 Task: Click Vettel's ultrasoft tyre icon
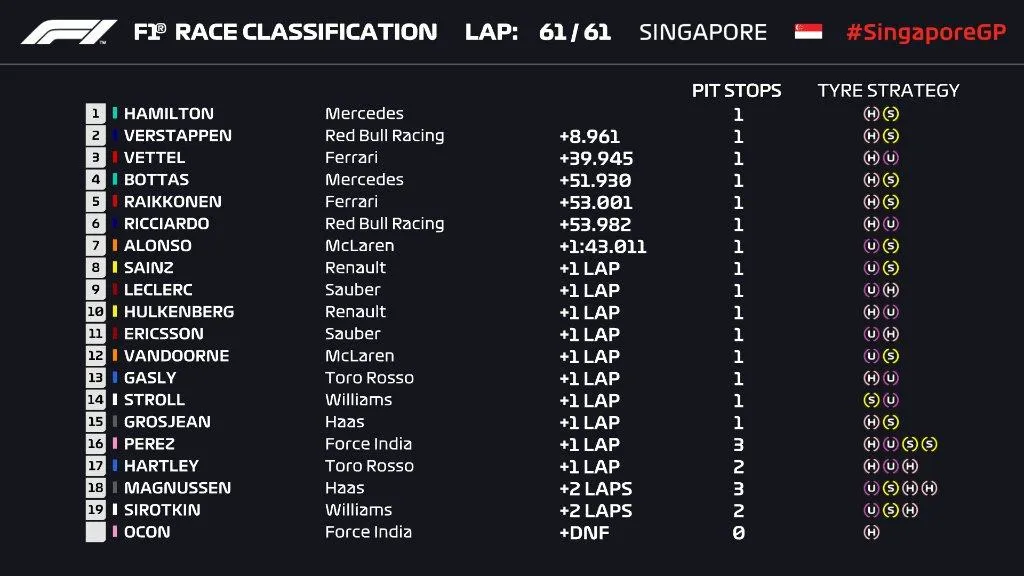pyautogui.click(x=890, y=158)
